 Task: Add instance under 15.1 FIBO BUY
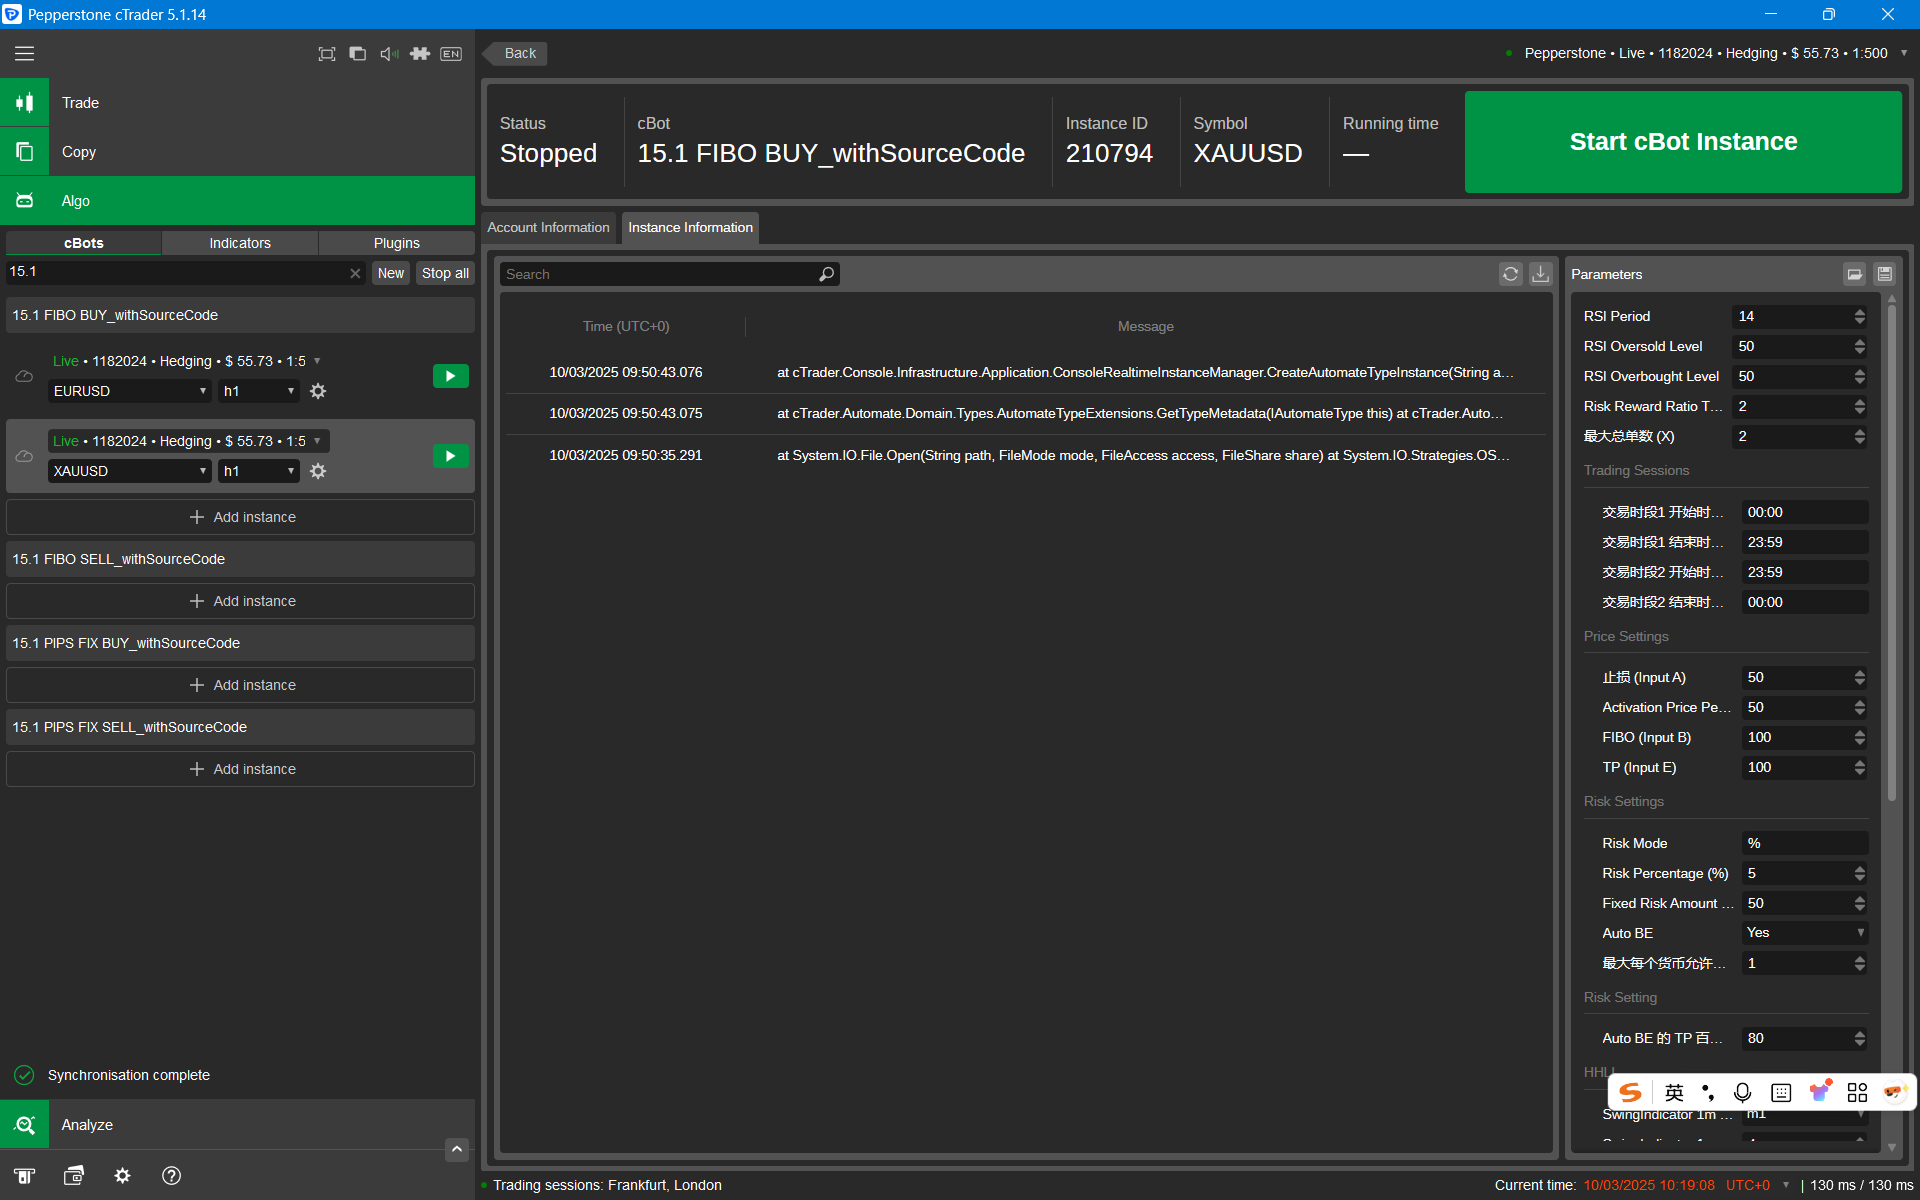241,517
